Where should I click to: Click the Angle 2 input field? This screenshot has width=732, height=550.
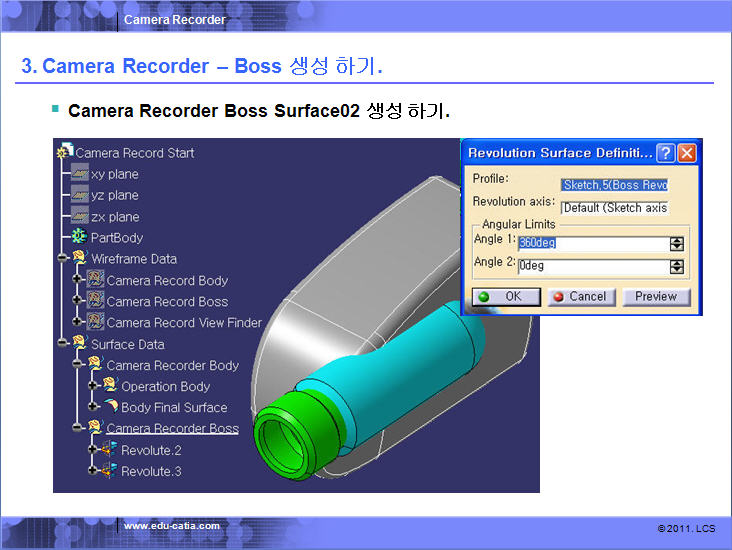(x=592, y=267)
